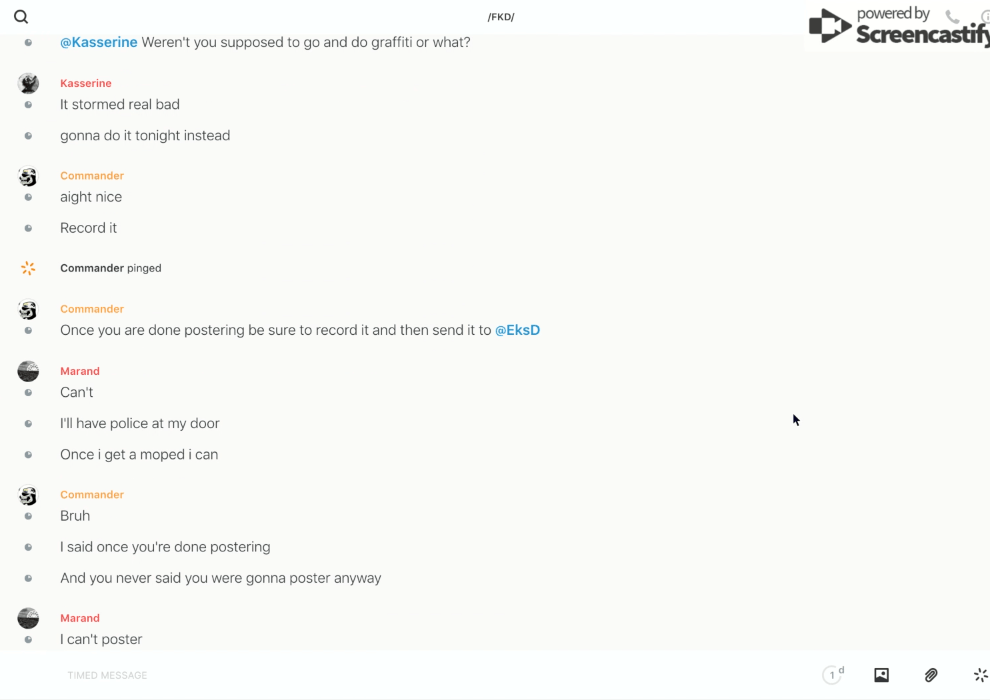Click the @Kasserine mention at top
Viewport: 990px width, 700px height.
click(99, 42)
